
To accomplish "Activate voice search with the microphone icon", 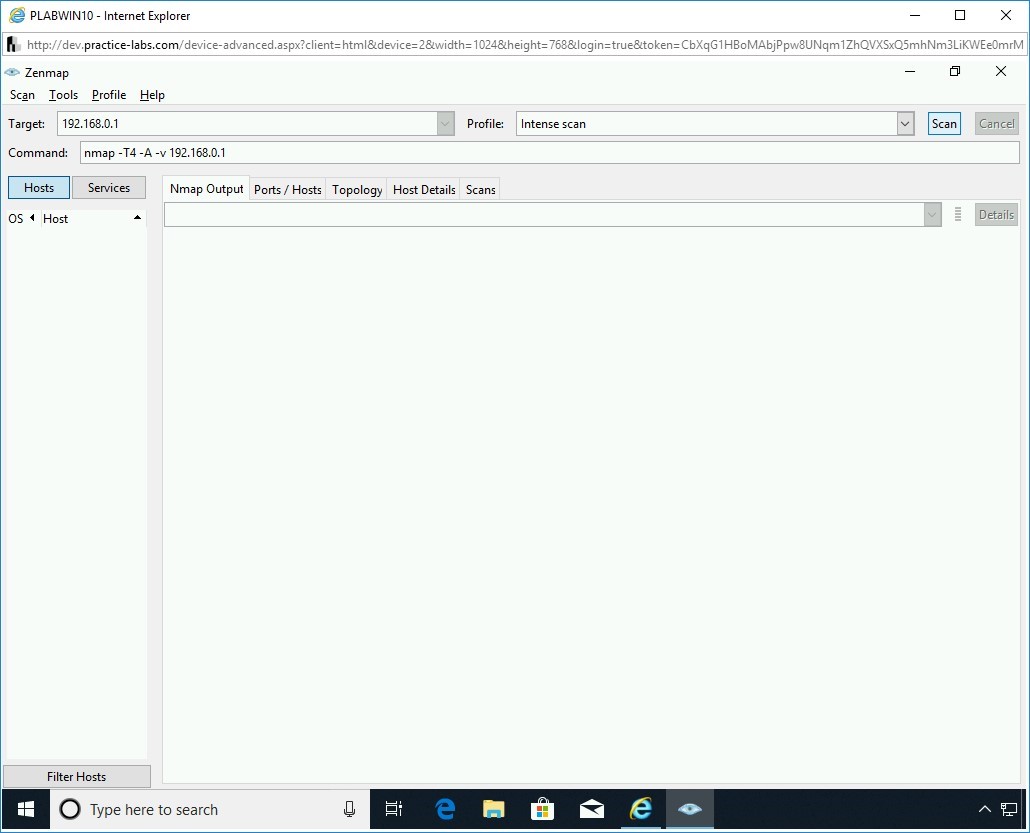I will coord(349,809).
